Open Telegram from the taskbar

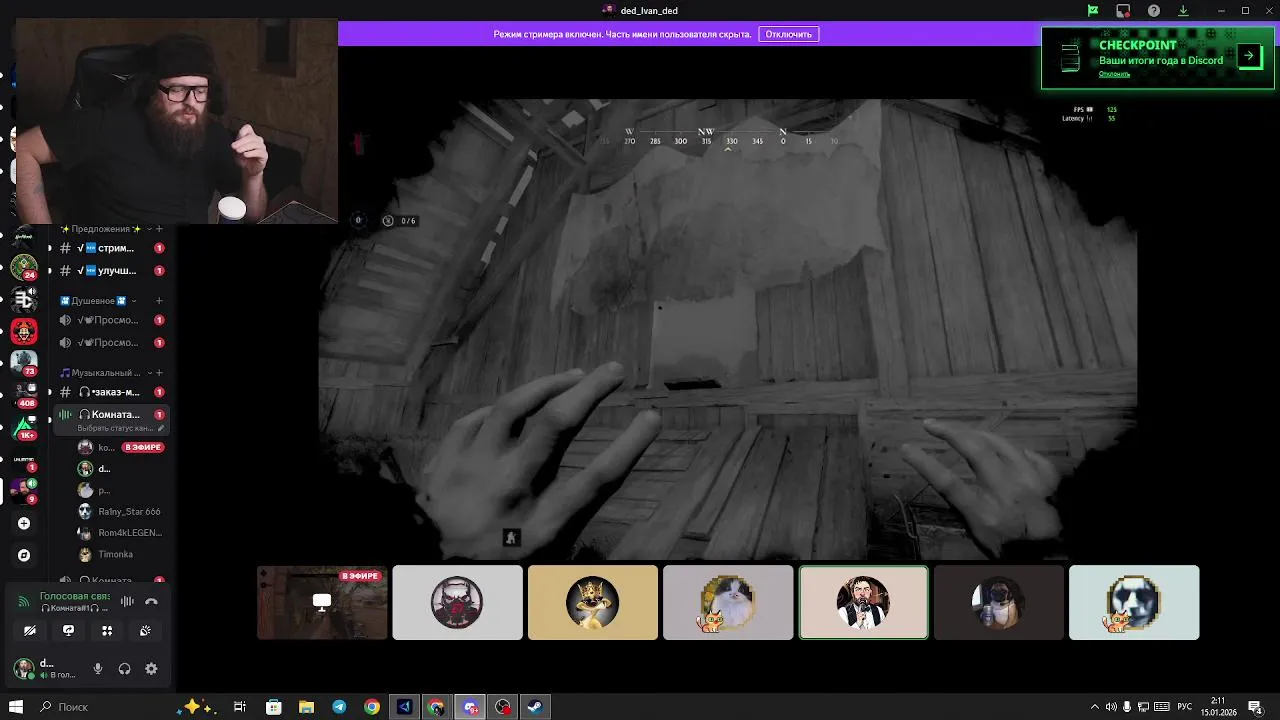(x=339, y=707)
